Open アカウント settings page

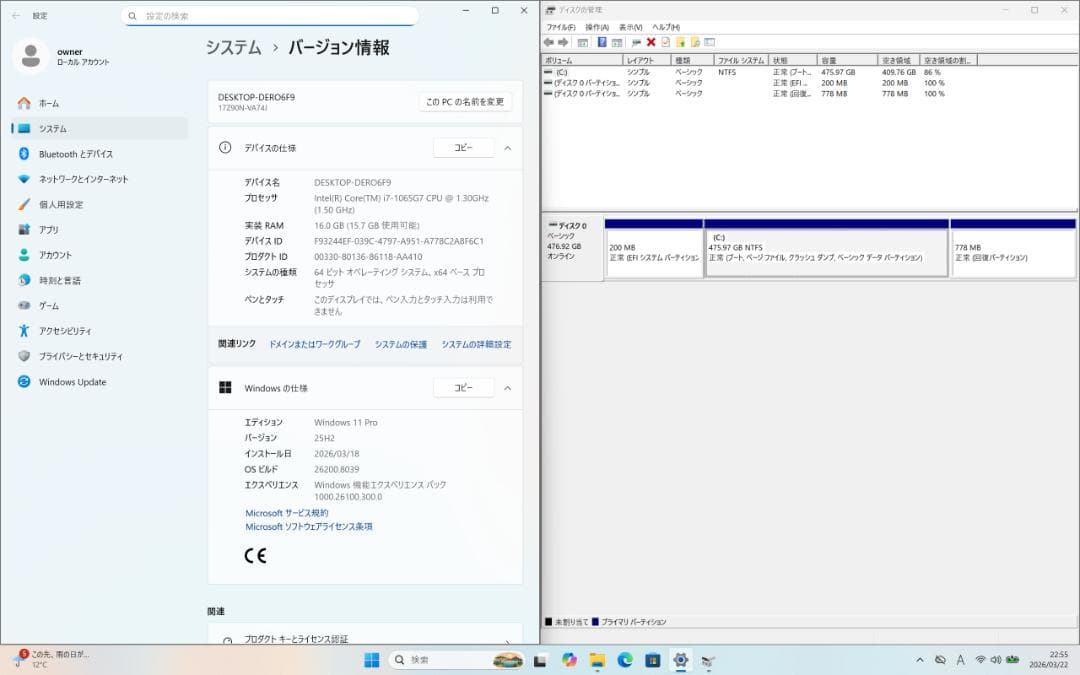point(100,255)
